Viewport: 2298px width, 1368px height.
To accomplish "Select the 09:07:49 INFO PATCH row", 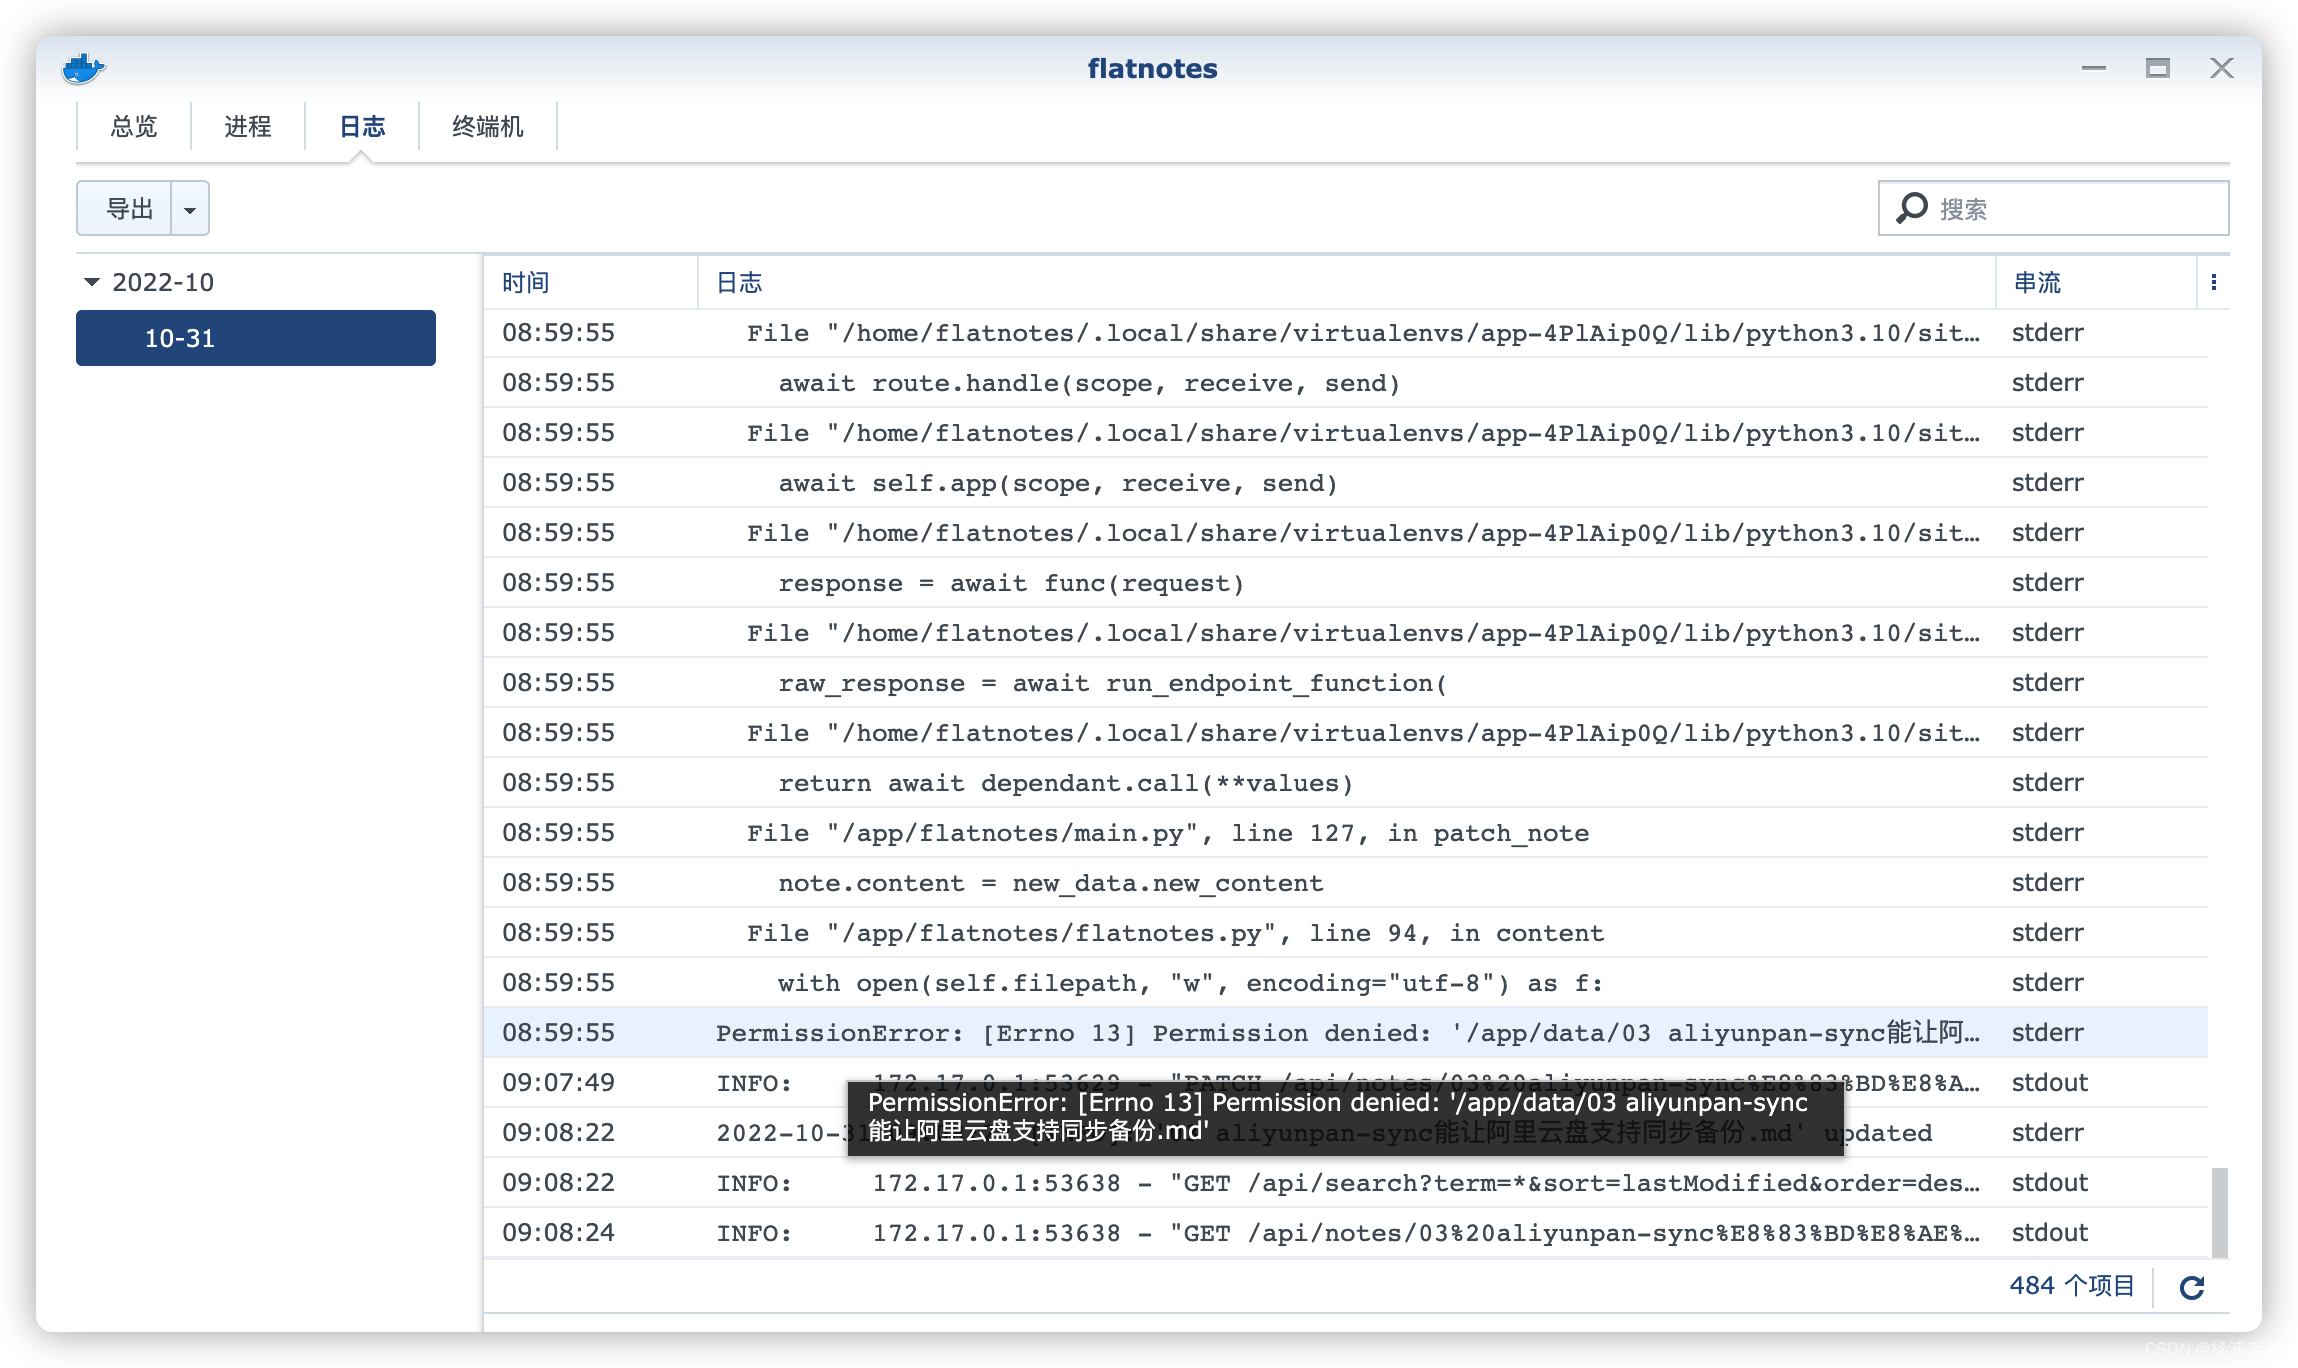I will [1346, 1082].
